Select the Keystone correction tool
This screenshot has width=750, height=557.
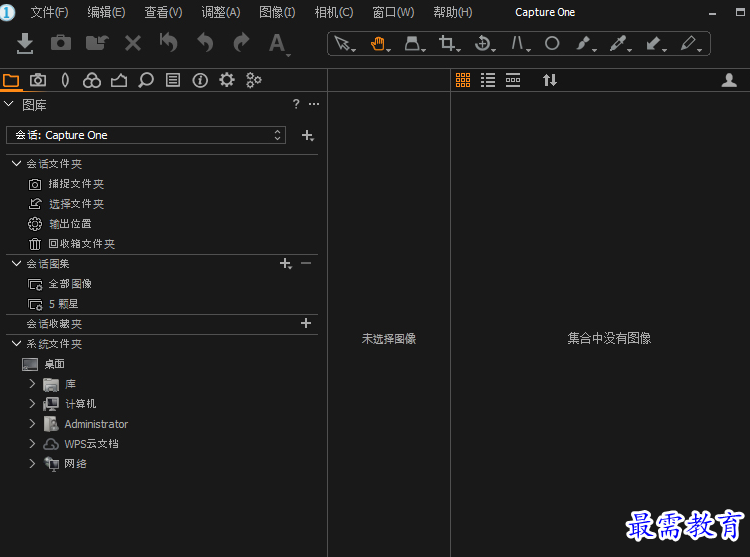[519, 44]
